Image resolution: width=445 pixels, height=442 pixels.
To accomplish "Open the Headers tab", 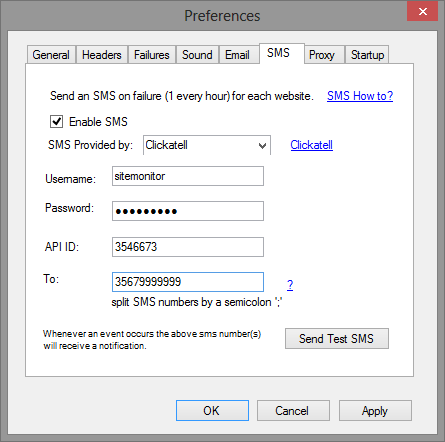I will click(102, 55).
